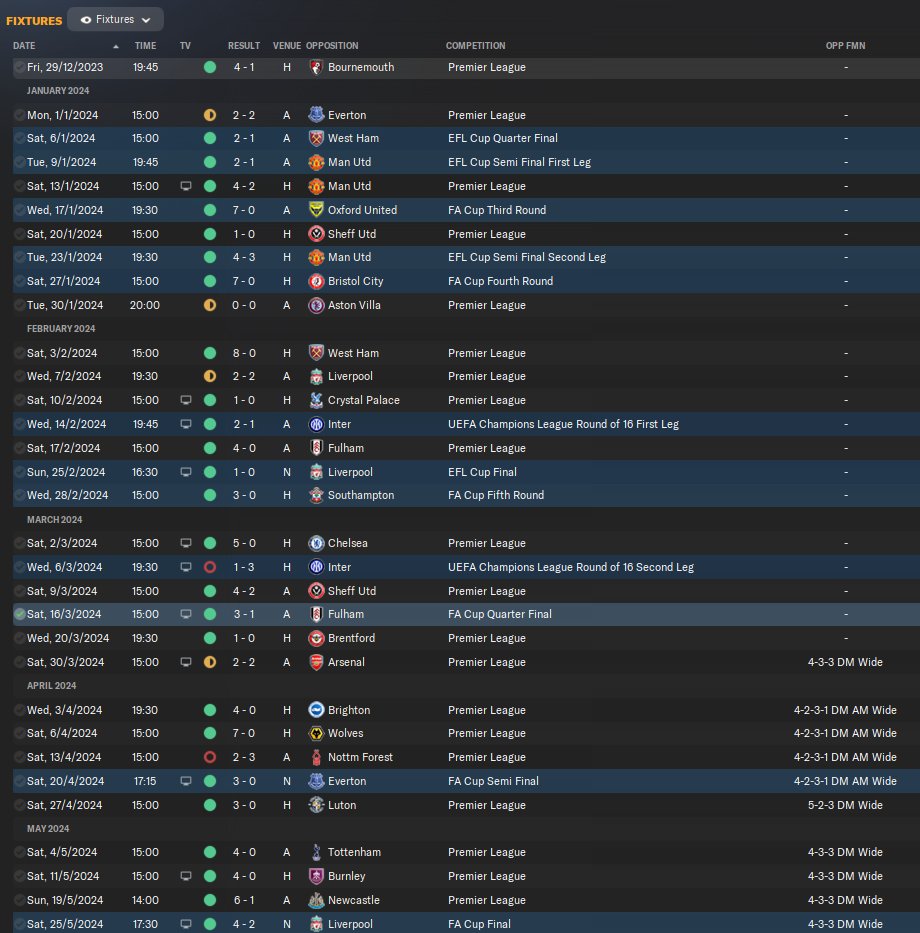
Task: Untick the checkmark on Fulham 16/3/2024 row
Action: (x=20, y=614)
